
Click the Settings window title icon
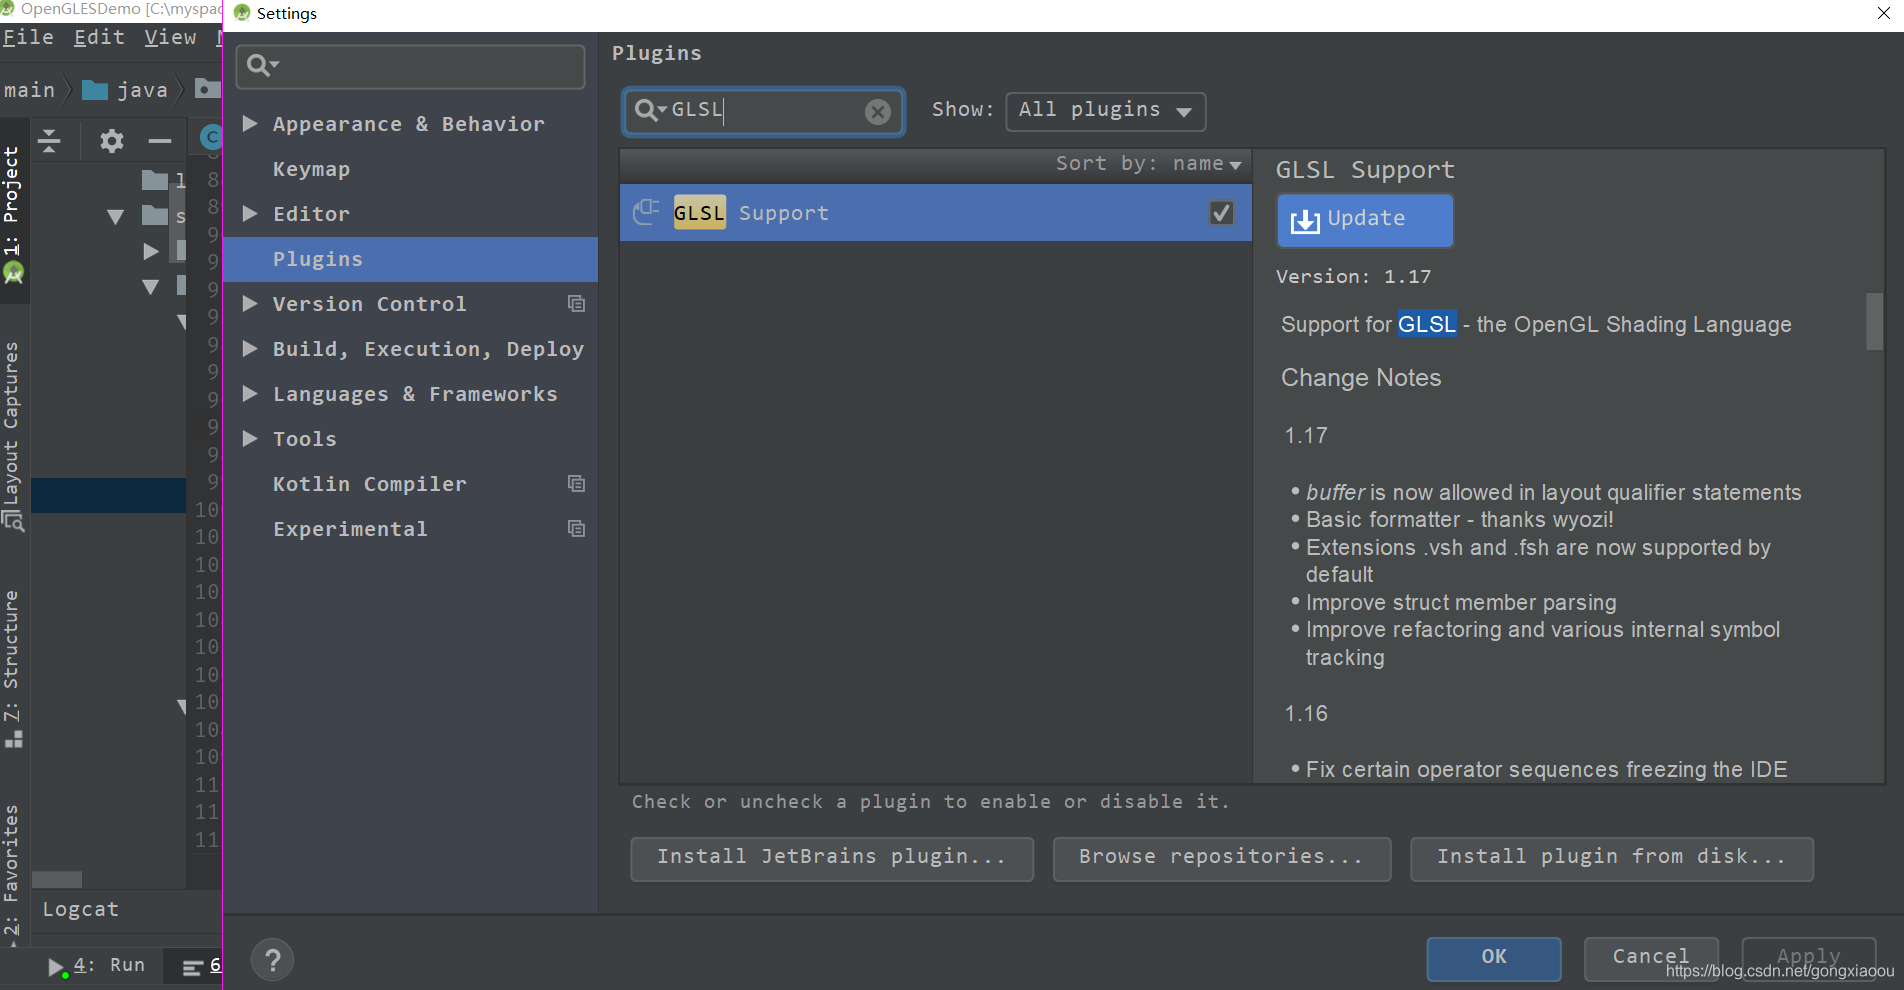(241, 14)
